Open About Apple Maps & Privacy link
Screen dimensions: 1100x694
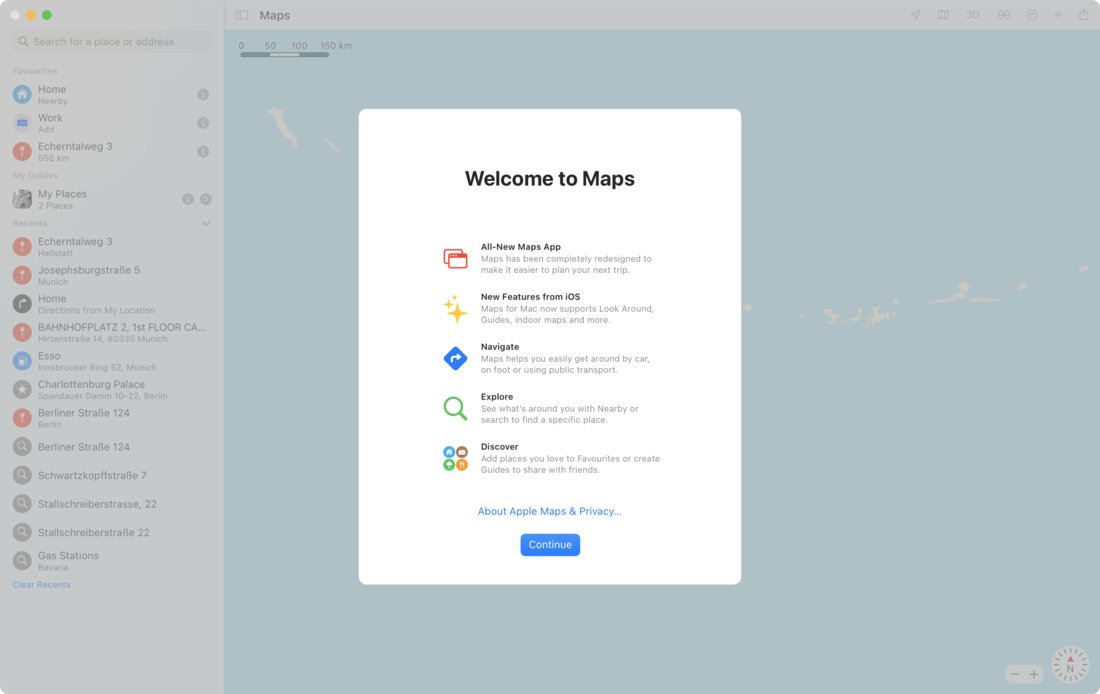[x=549, y=511]
